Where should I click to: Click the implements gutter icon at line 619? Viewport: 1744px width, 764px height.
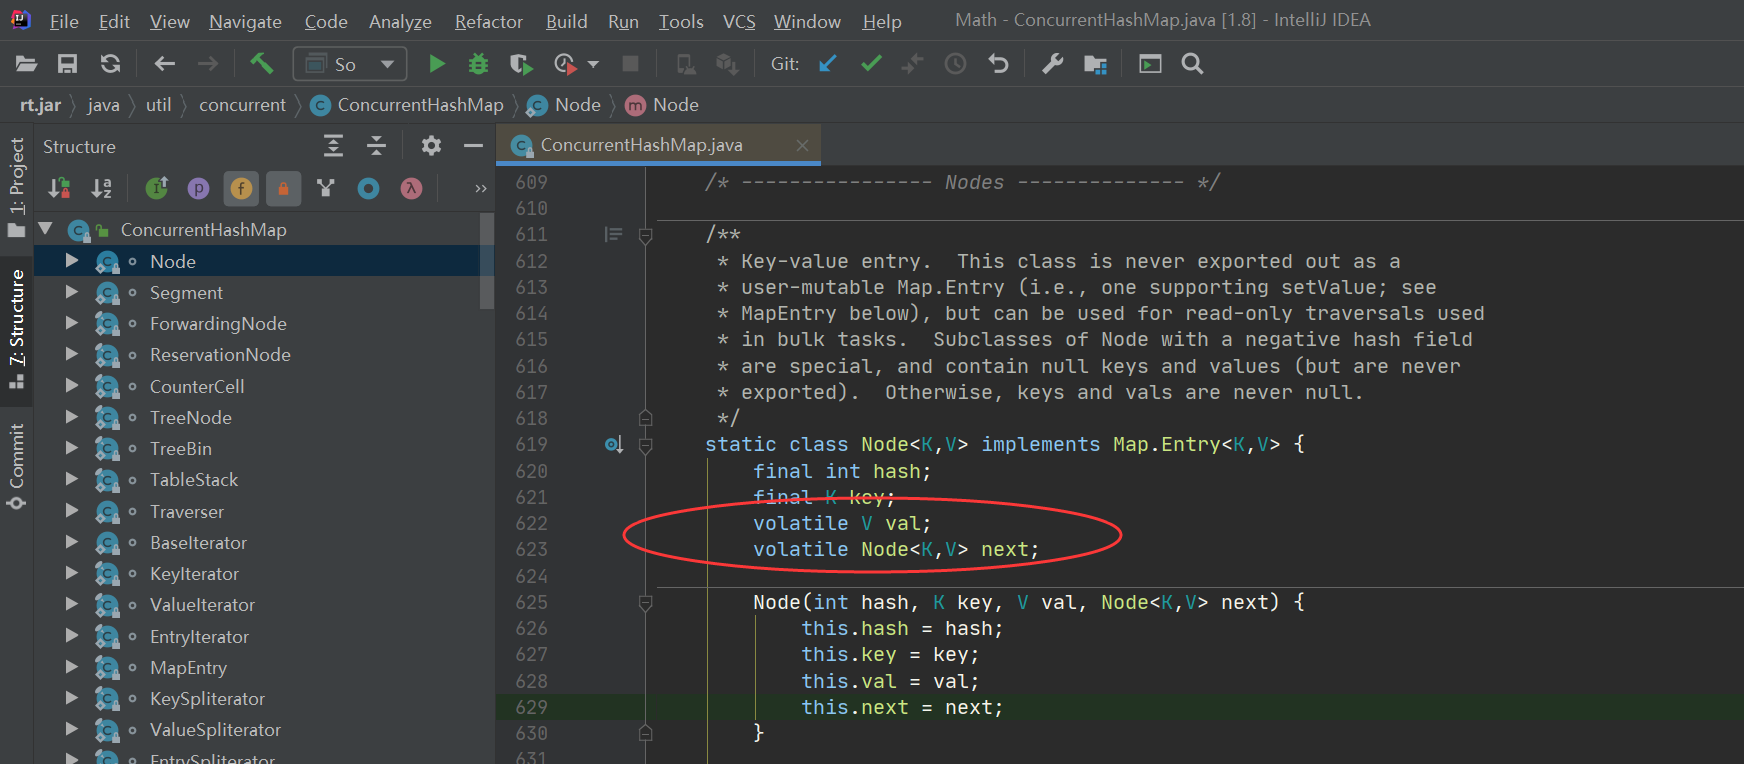click(x=613, y=444)
